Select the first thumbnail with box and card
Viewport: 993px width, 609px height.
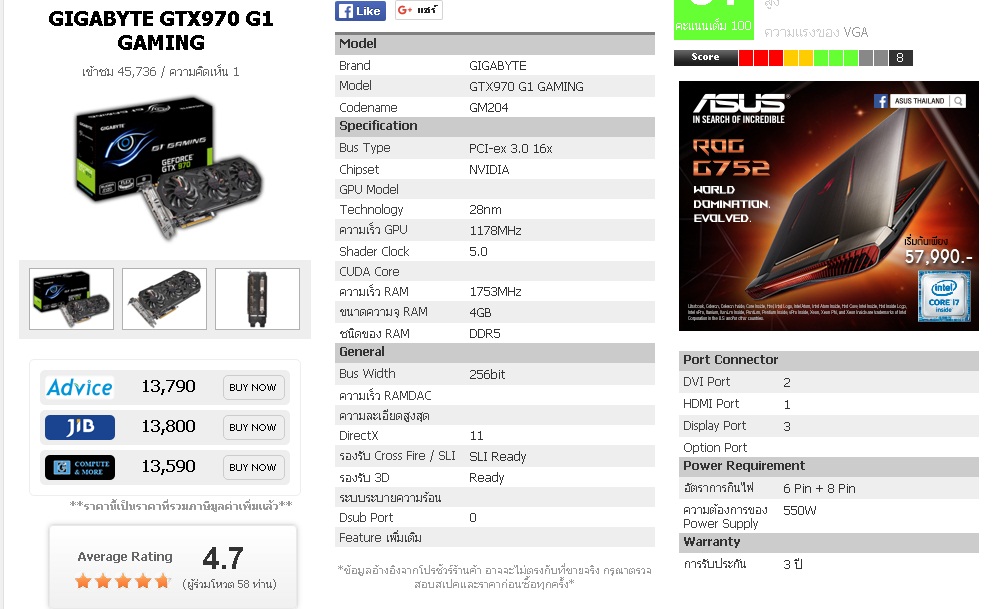[72, 299]
